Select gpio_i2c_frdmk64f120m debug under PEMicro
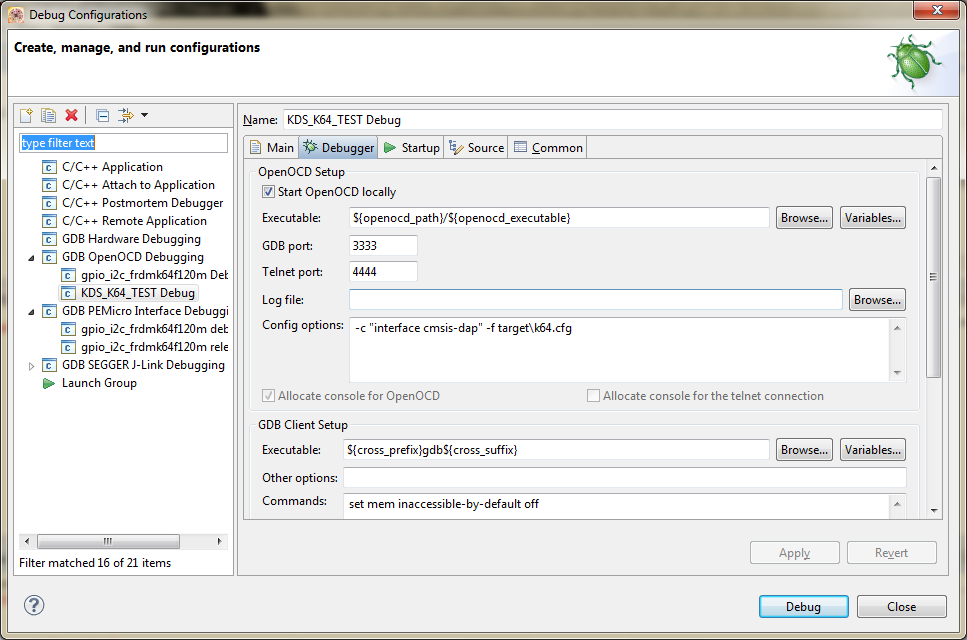Image resolution: width=967 pixels, height=640 pixels. (154, 329)
